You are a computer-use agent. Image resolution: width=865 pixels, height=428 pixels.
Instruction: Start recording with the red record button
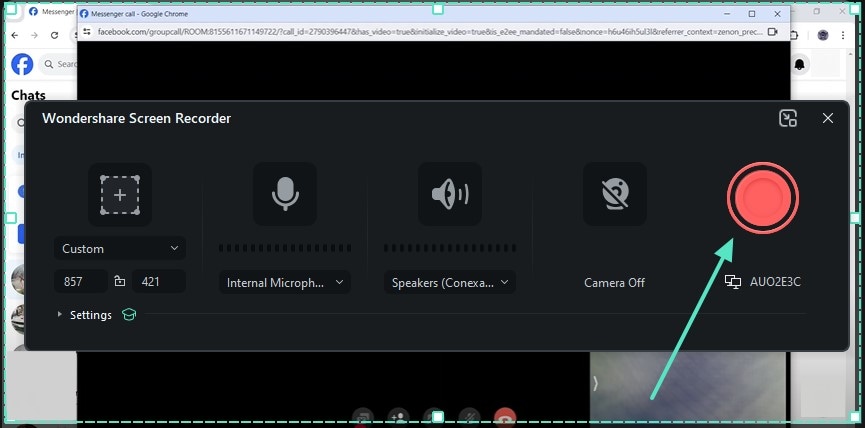[762, 197]
